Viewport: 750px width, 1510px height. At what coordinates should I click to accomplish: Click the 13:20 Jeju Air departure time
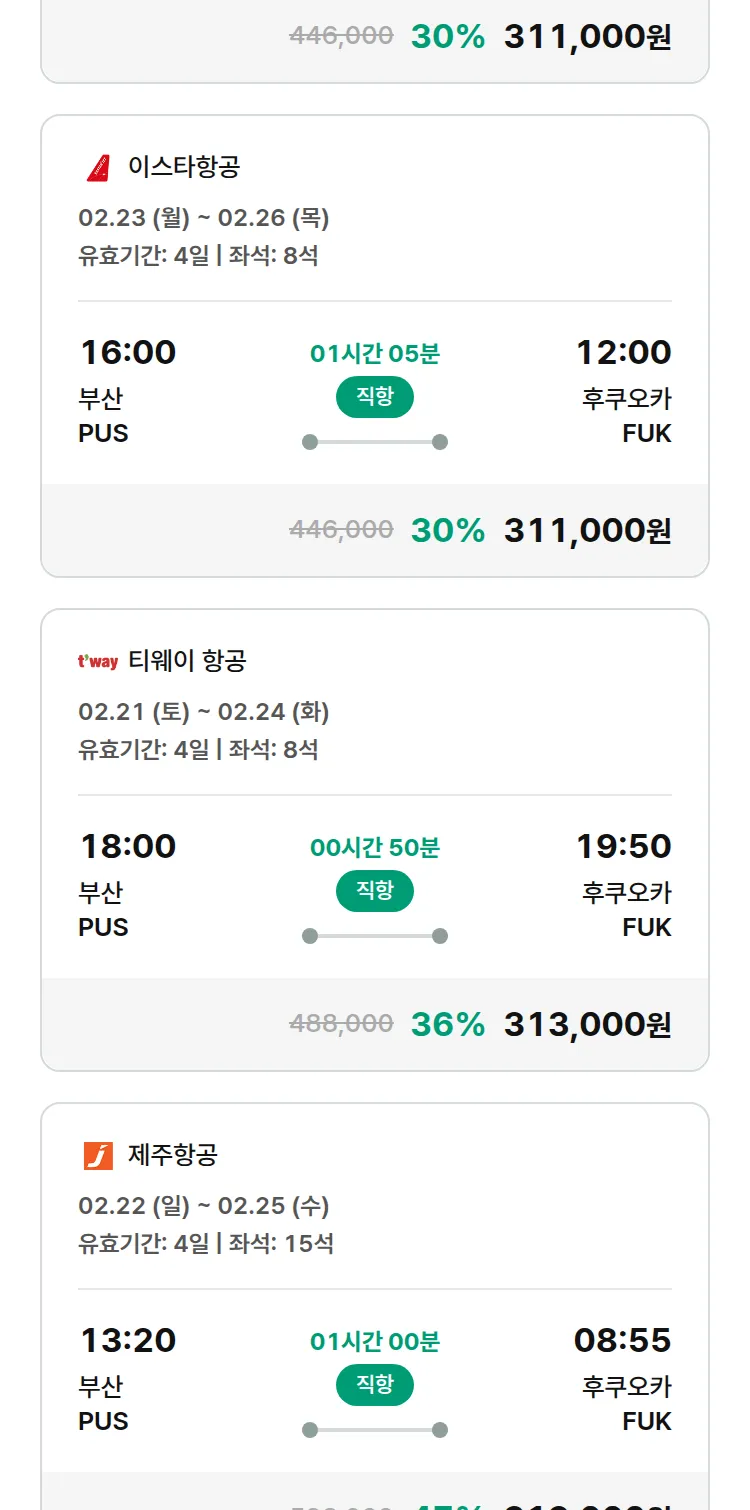point(128,1340)
